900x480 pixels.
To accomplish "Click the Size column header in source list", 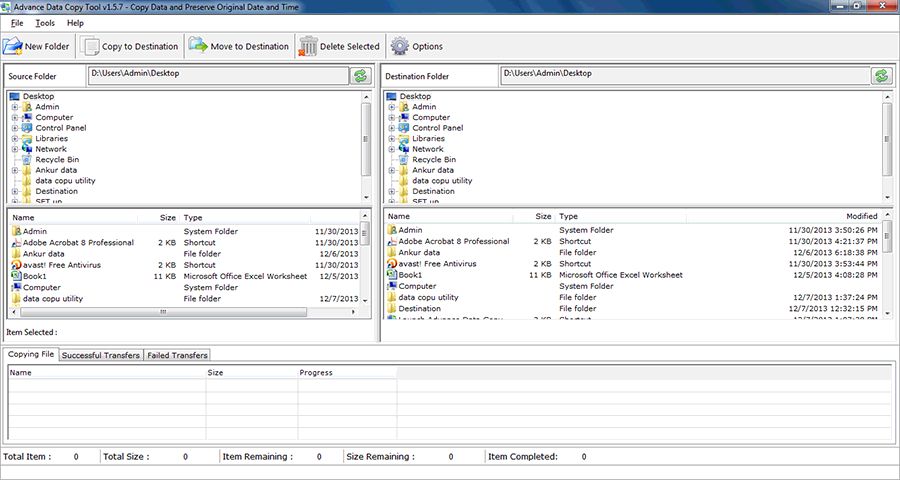I will click(x=167, y=217).
